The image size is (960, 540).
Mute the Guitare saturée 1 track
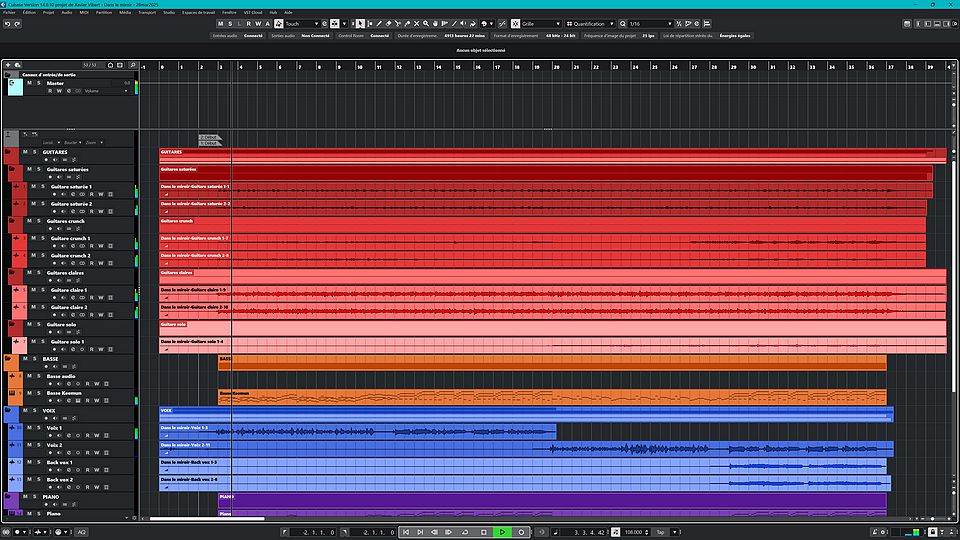coord(32,187)
